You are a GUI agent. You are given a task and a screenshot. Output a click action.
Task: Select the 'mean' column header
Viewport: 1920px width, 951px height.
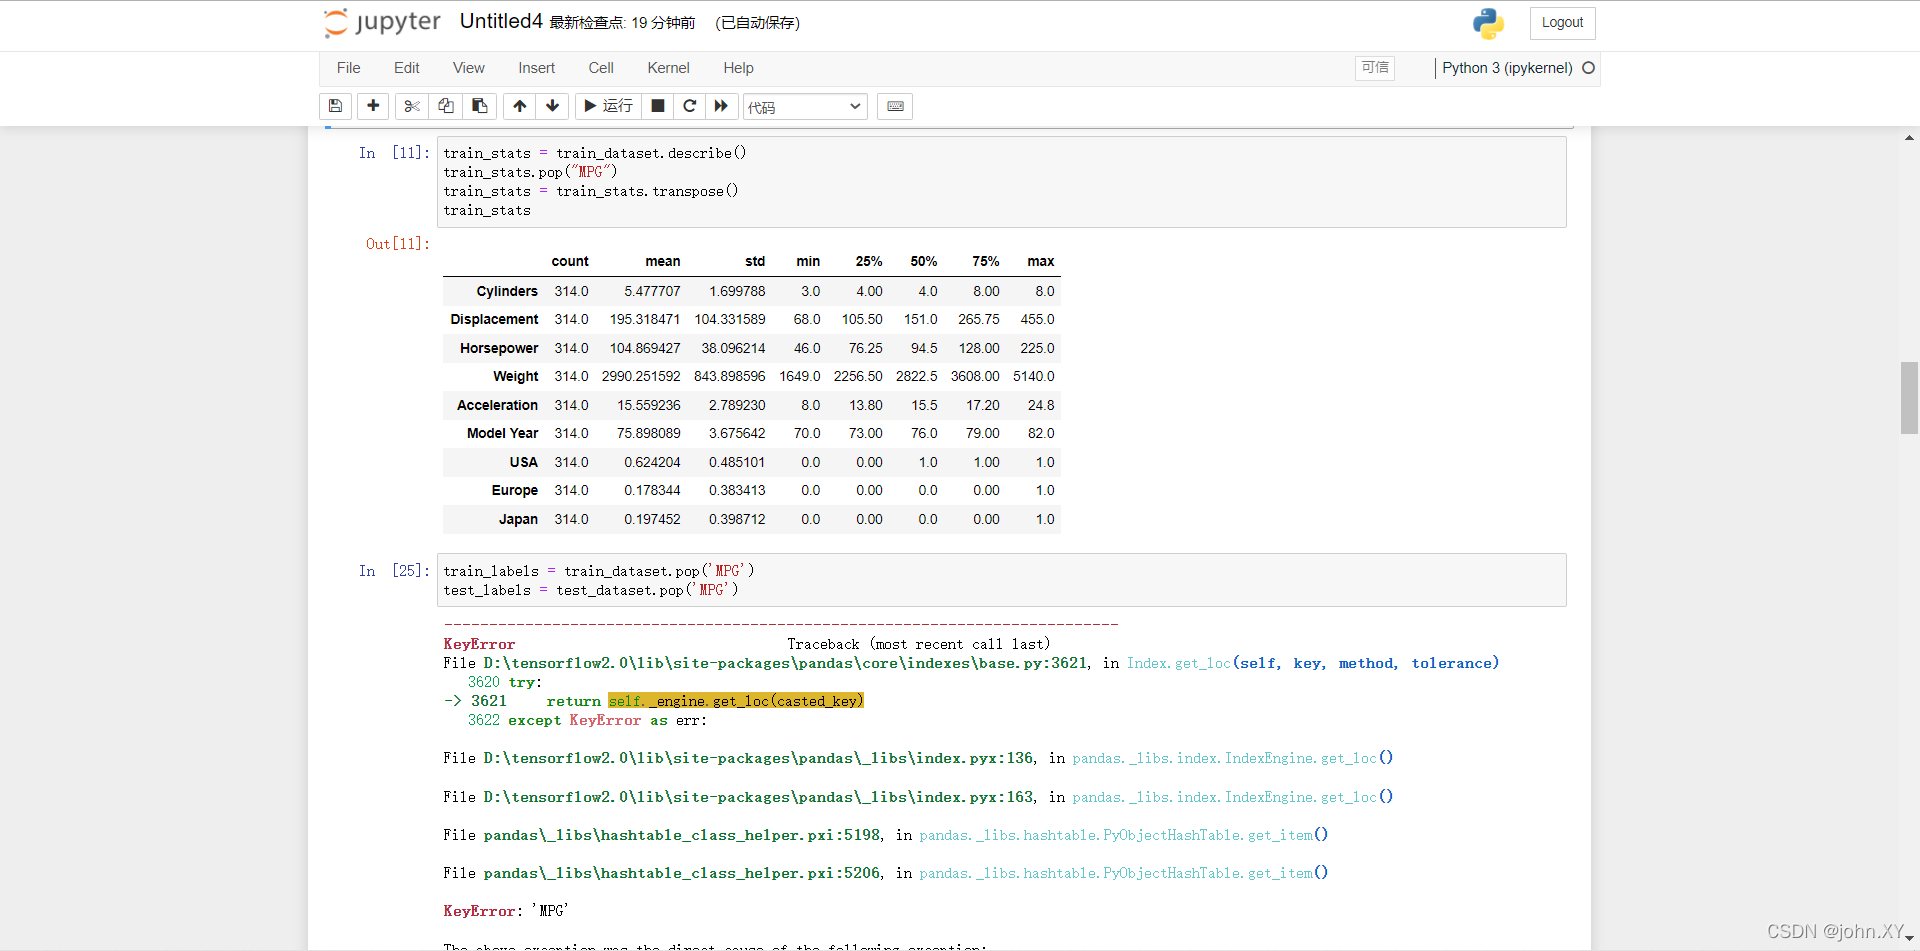663,262
